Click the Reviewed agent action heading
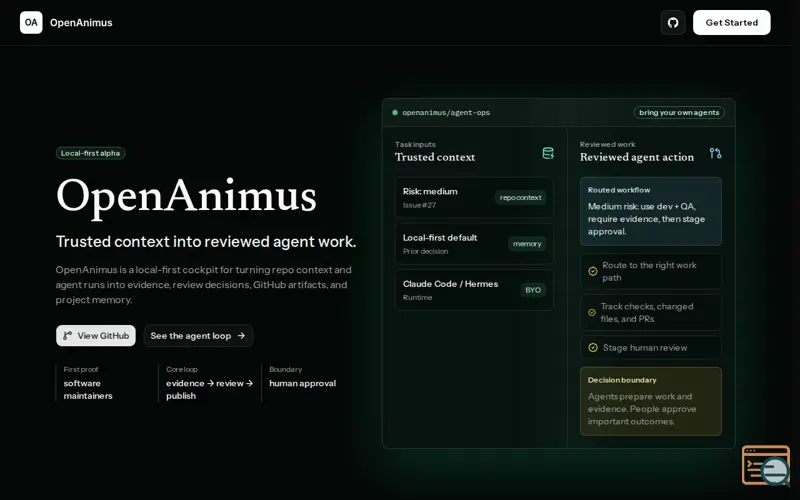 pos(637,157)
